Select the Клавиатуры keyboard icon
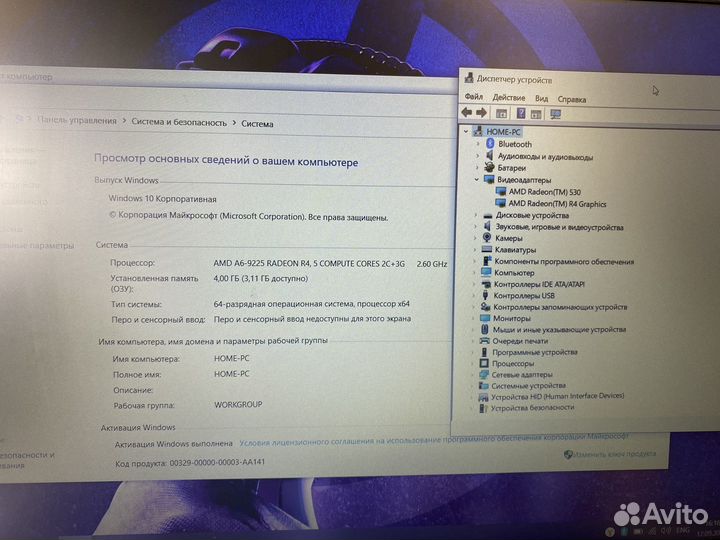 487,249
